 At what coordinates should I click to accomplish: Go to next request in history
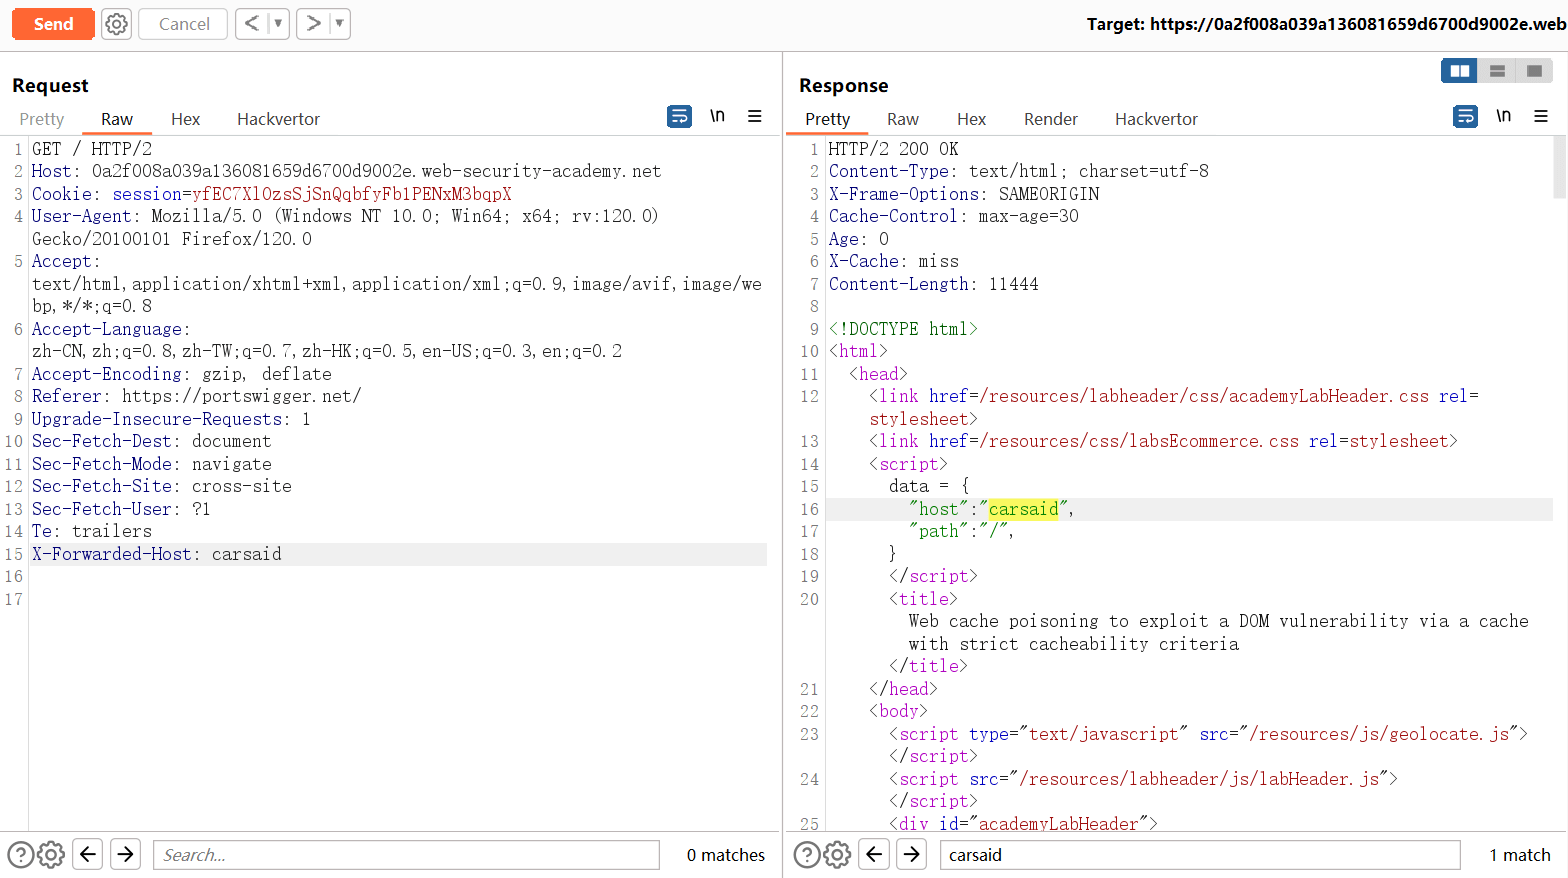313,24
